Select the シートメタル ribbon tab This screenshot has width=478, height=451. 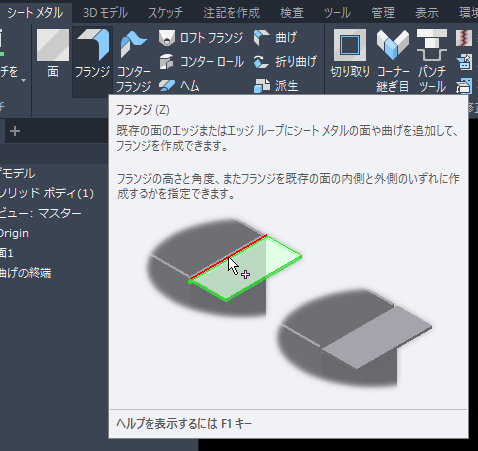point(35,13)
